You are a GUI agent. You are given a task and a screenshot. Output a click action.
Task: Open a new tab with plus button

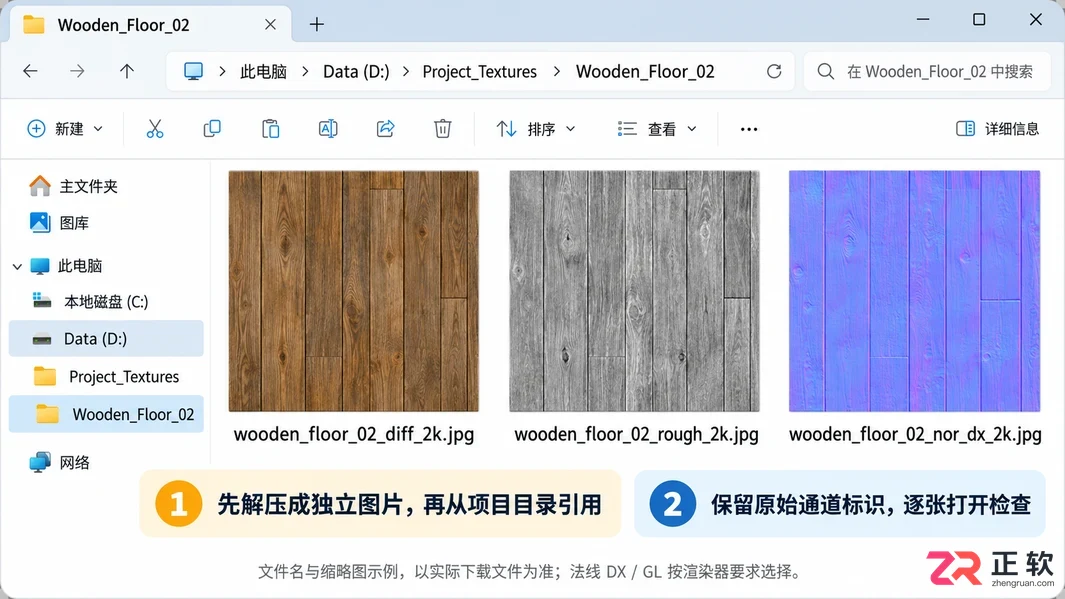click(x=317, y=24)
